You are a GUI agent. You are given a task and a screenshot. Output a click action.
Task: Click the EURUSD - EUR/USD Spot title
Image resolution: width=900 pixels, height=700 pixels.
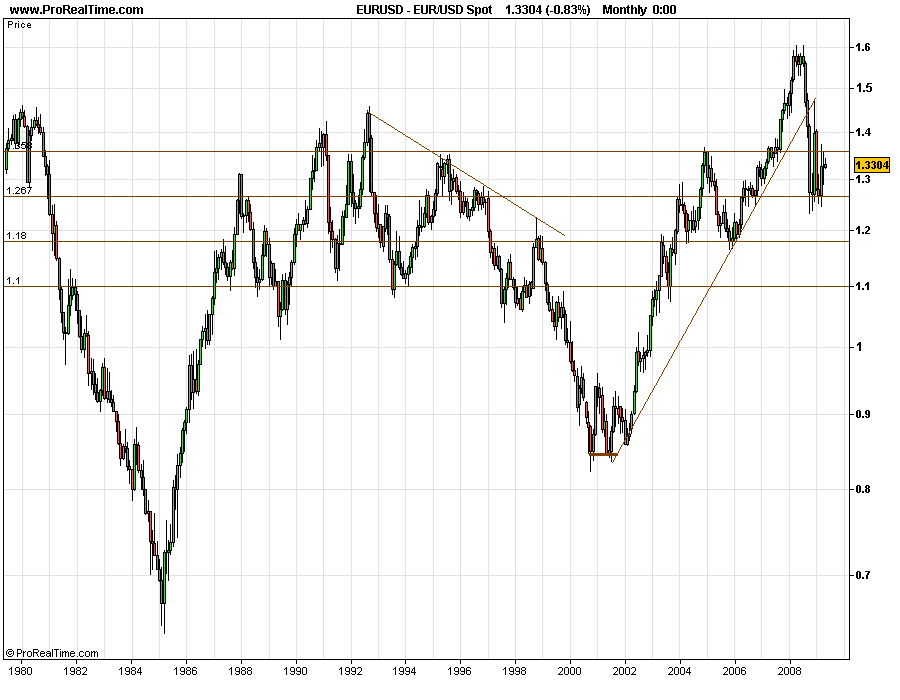(x=424, y=10)
